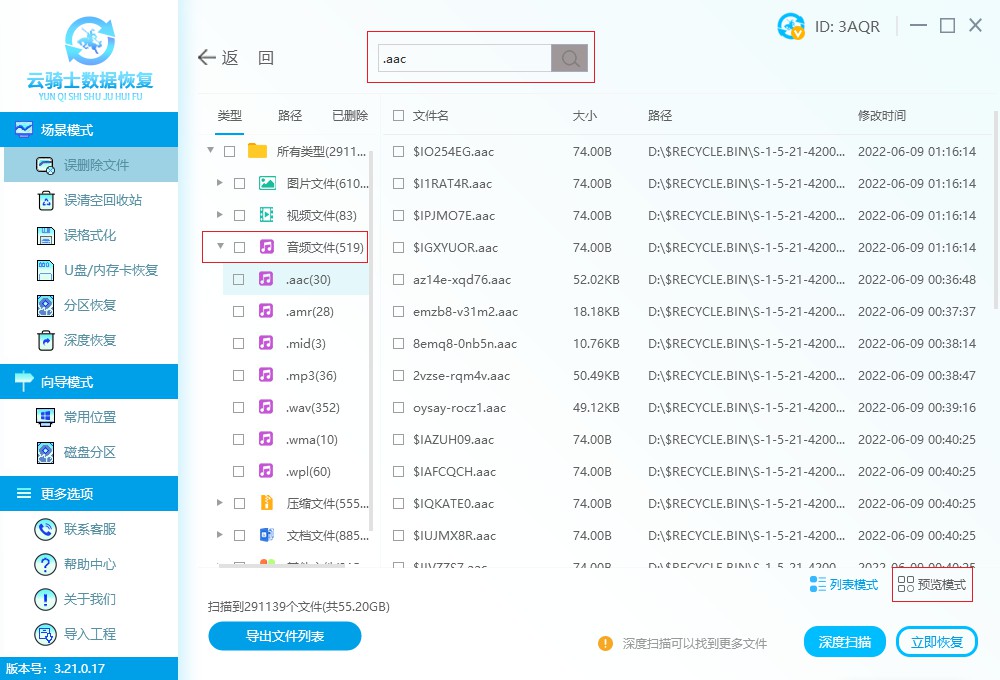Click the 导出文件列表 button
This screenshot has width=1000, height=680.
click(x=285, y=636)
